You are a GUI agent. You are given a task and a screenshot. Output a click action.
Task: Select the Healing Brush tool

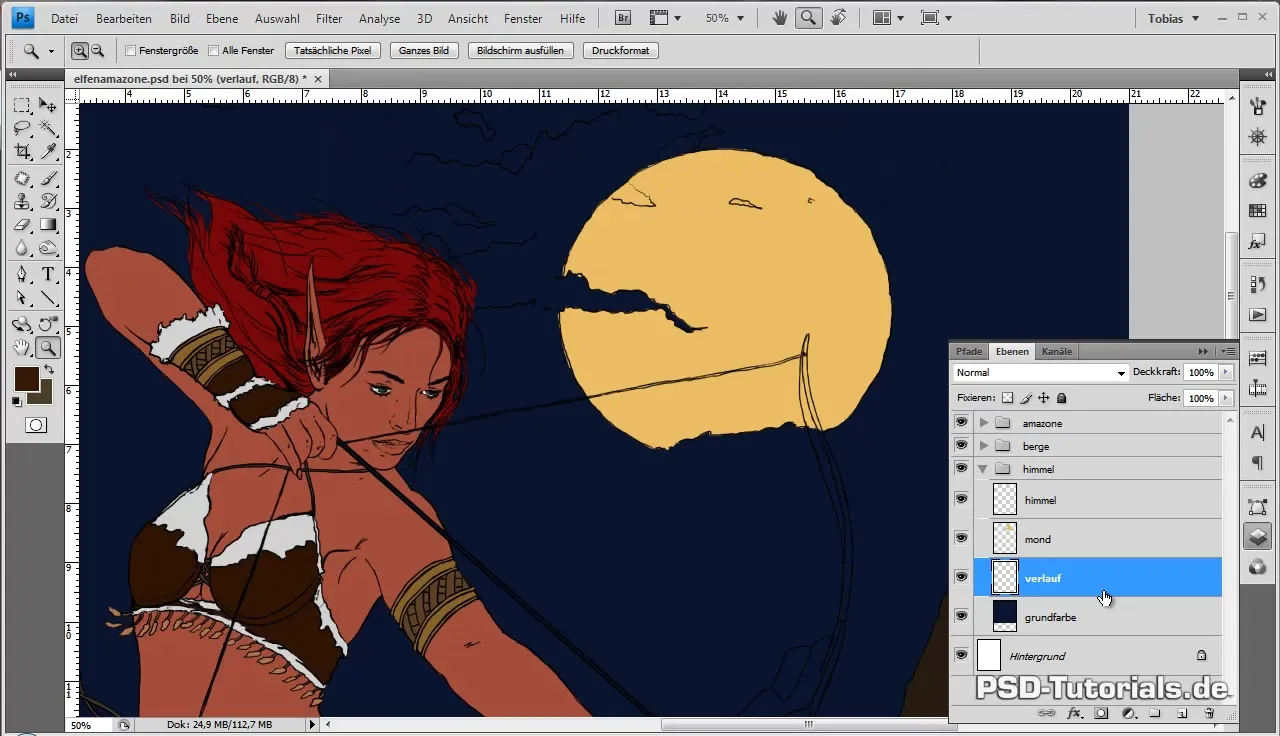point(21,179)
